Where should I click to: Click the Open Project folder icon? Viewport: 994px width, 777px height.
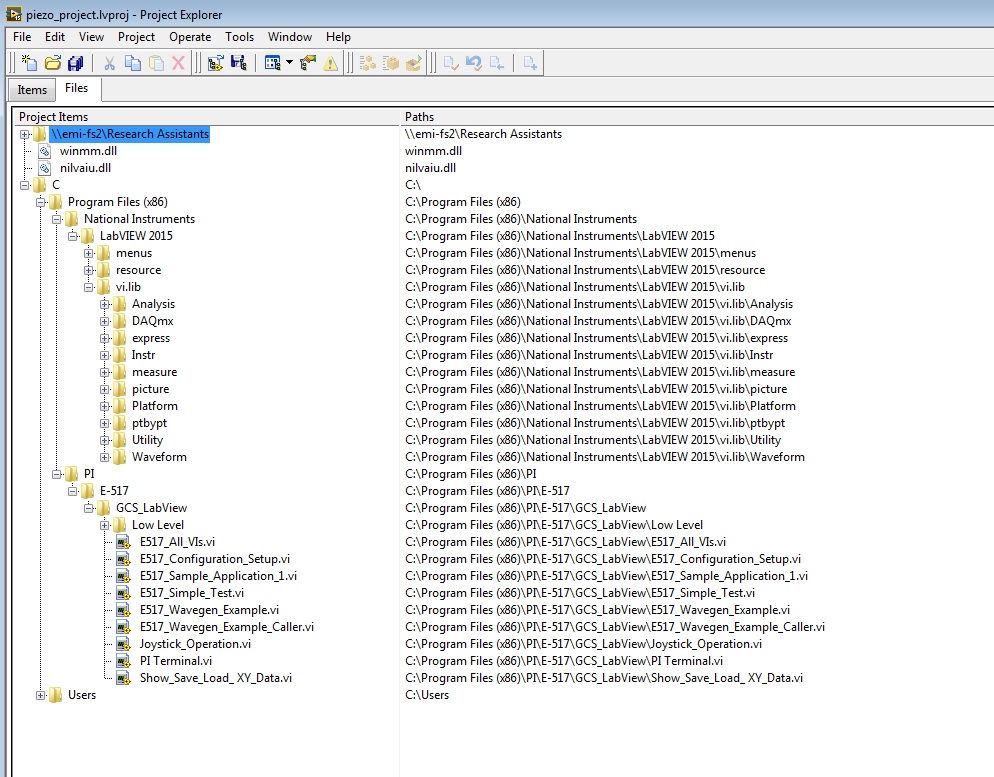53,63
